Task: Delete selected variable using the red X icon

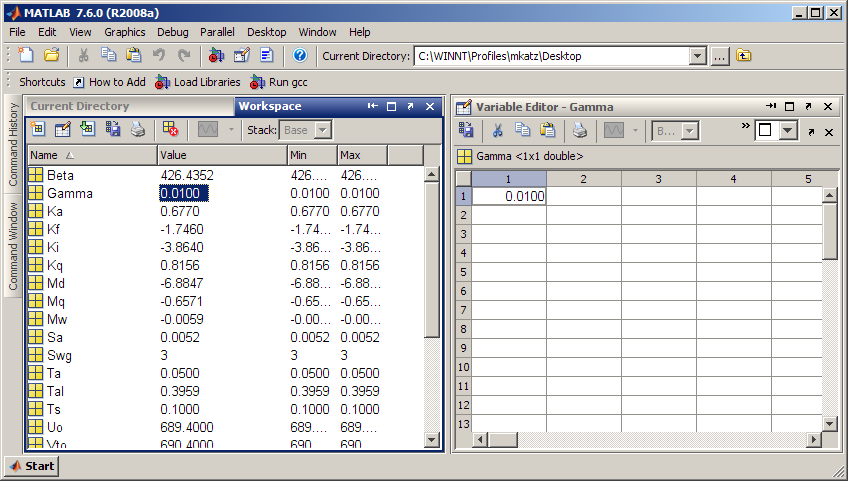Action: [x=170, y=129]
